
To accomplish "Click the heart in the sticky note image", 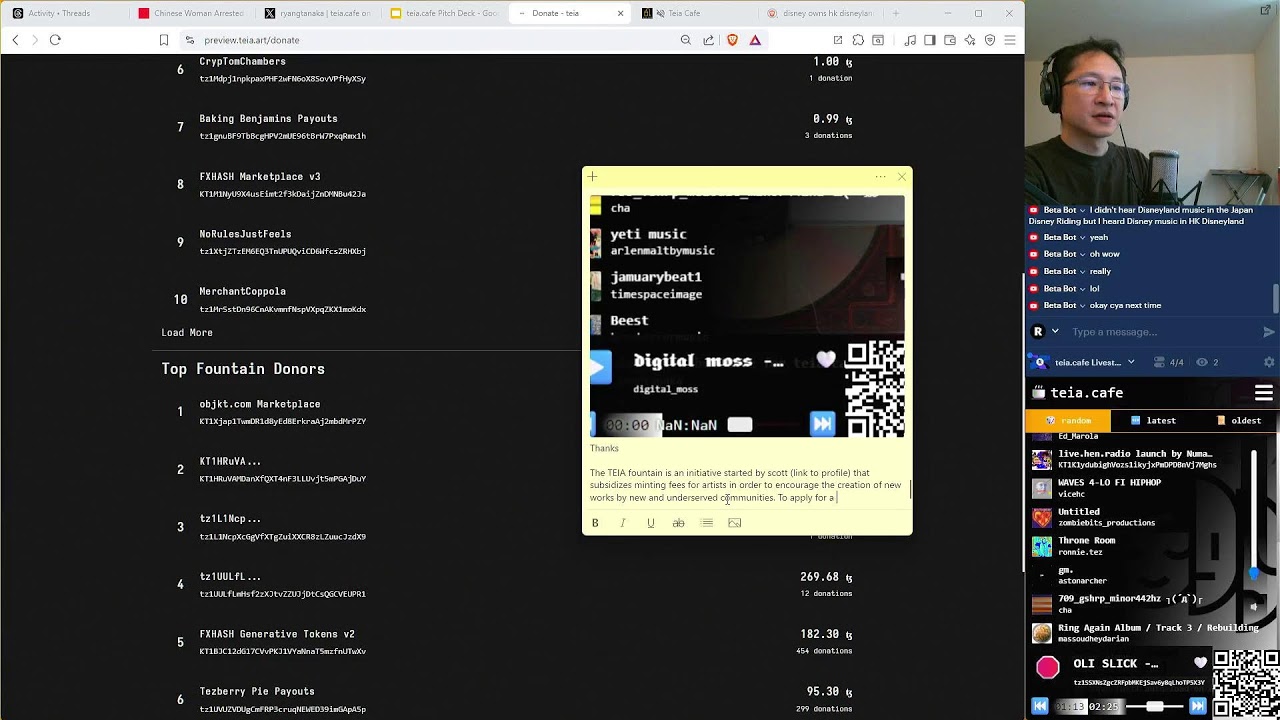I will pyautogui.click(x=826, y=360).
